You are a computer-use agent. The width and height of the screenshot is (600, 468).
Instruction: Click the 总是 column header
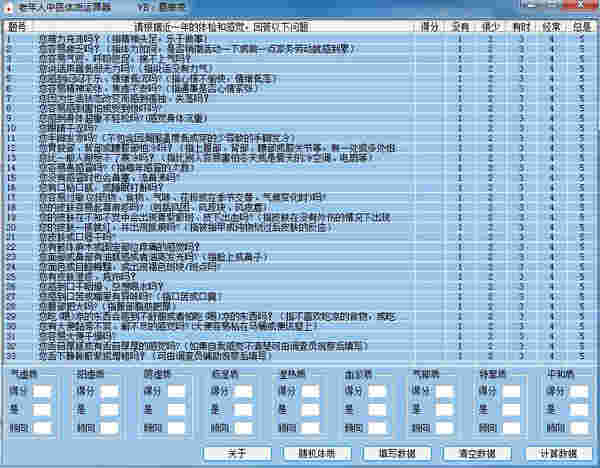[x=582, y=27]
